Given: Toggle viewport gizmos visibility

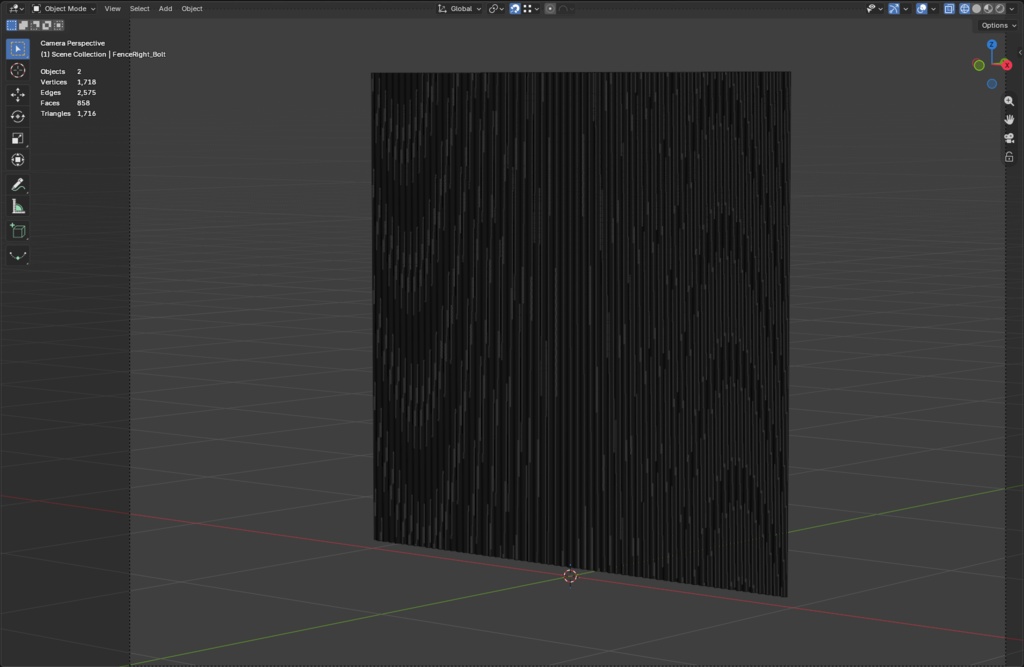Looking at the screenshot, I should click(x=893, y=8).
